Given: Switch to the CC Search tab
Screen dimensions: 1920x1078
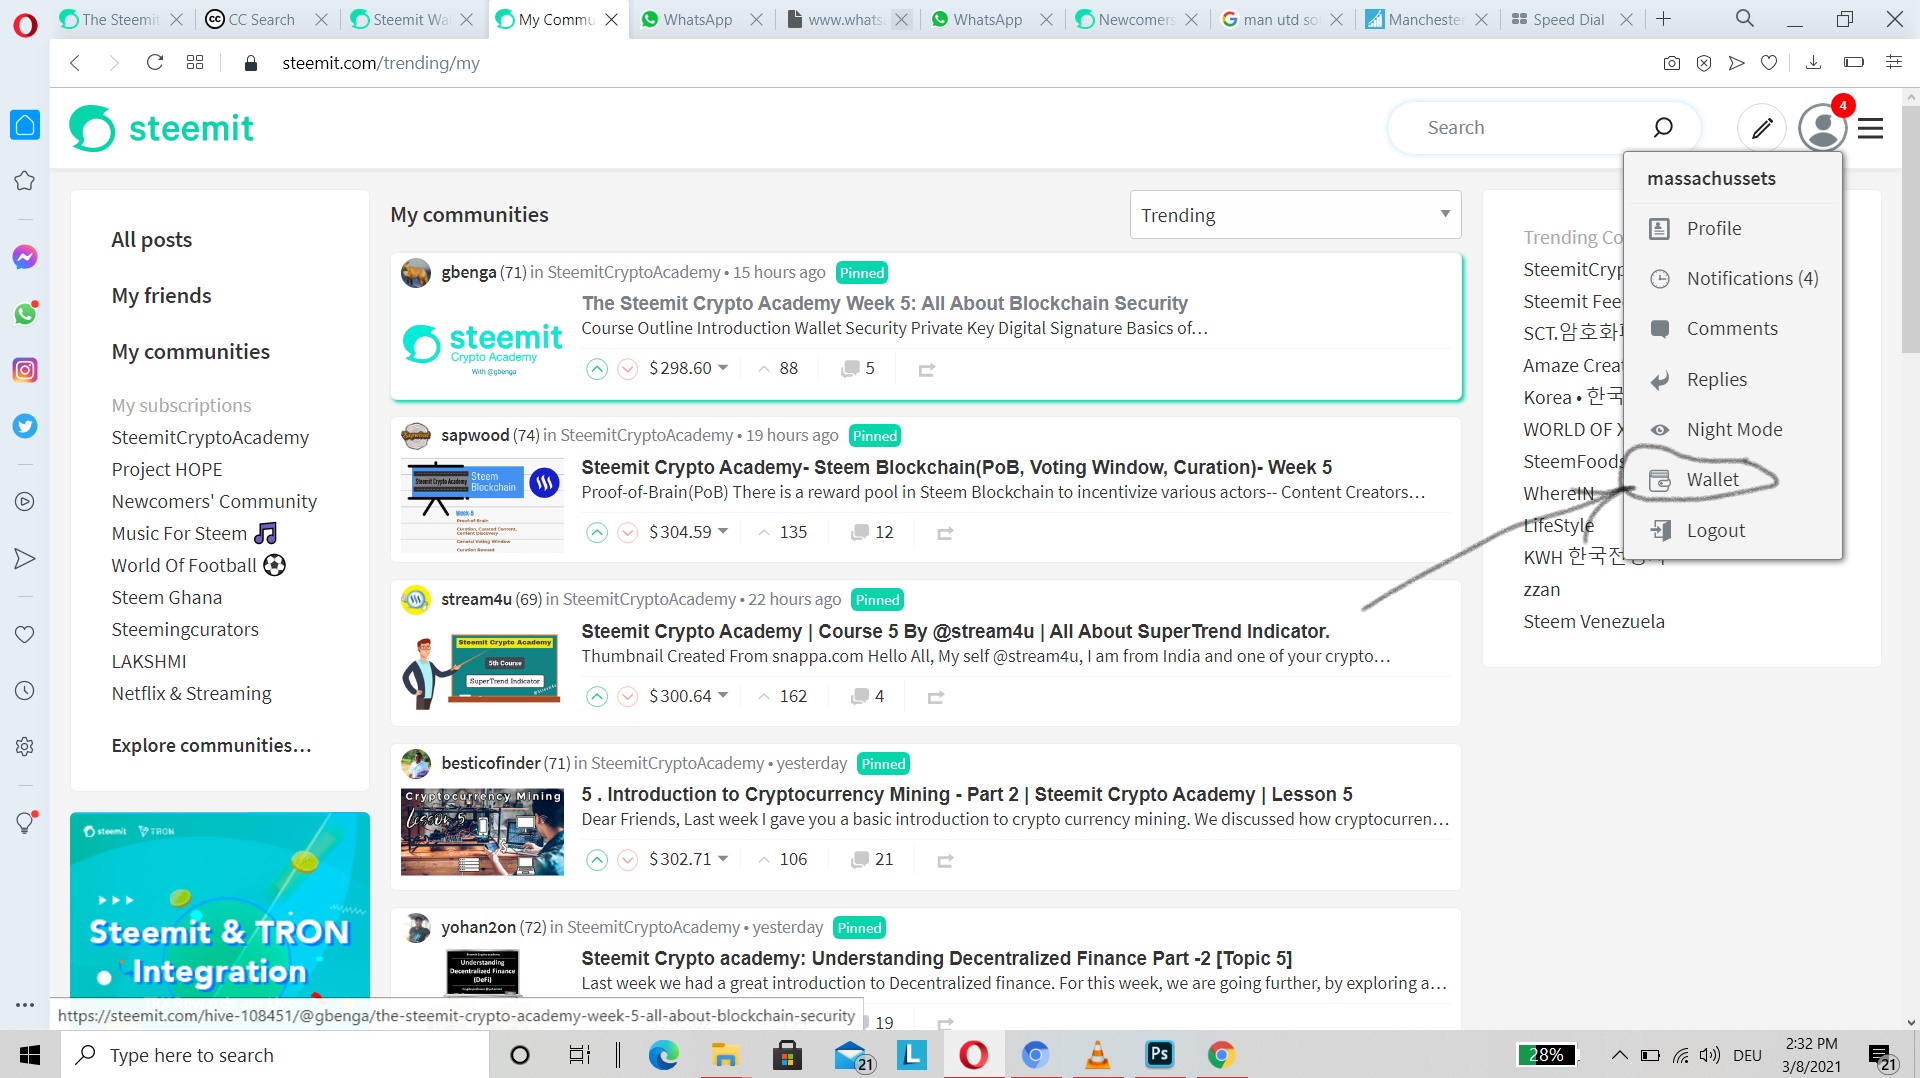Looking at the screenshot, I should (x=262, y=19).
